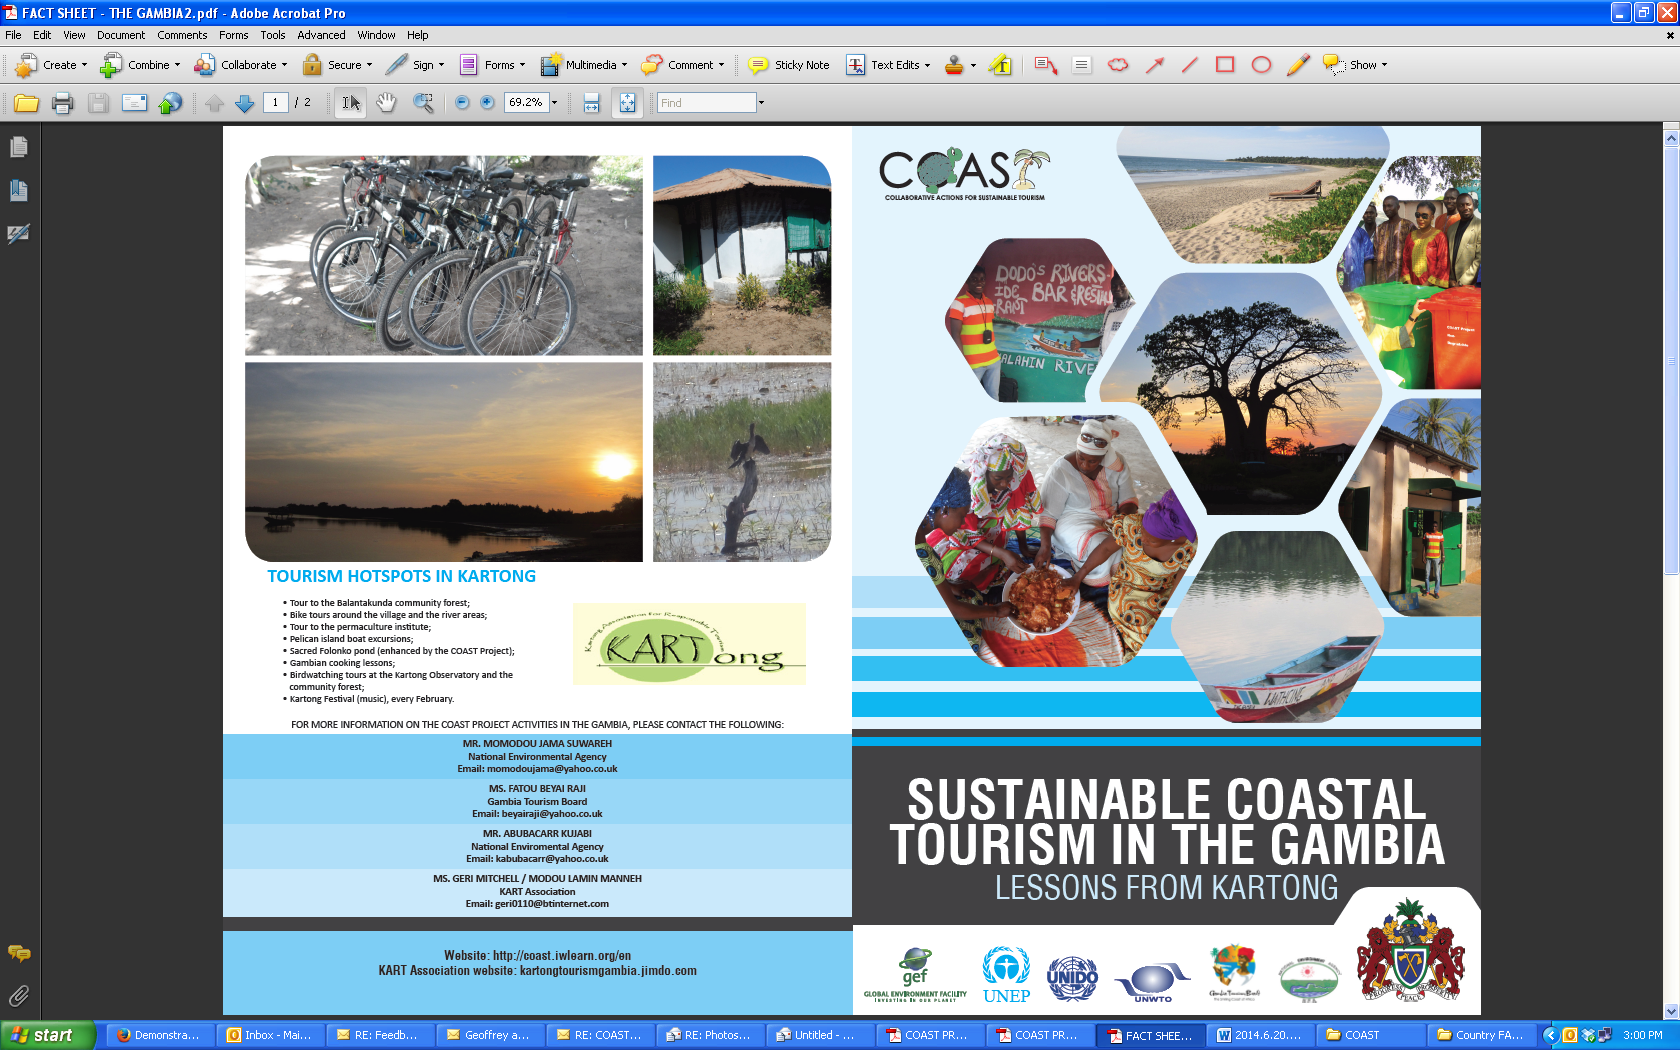The height and width of the screenshot is (1050, 1680).
Task: Toggle scrolling fit-width page mode
Action: 591,103
